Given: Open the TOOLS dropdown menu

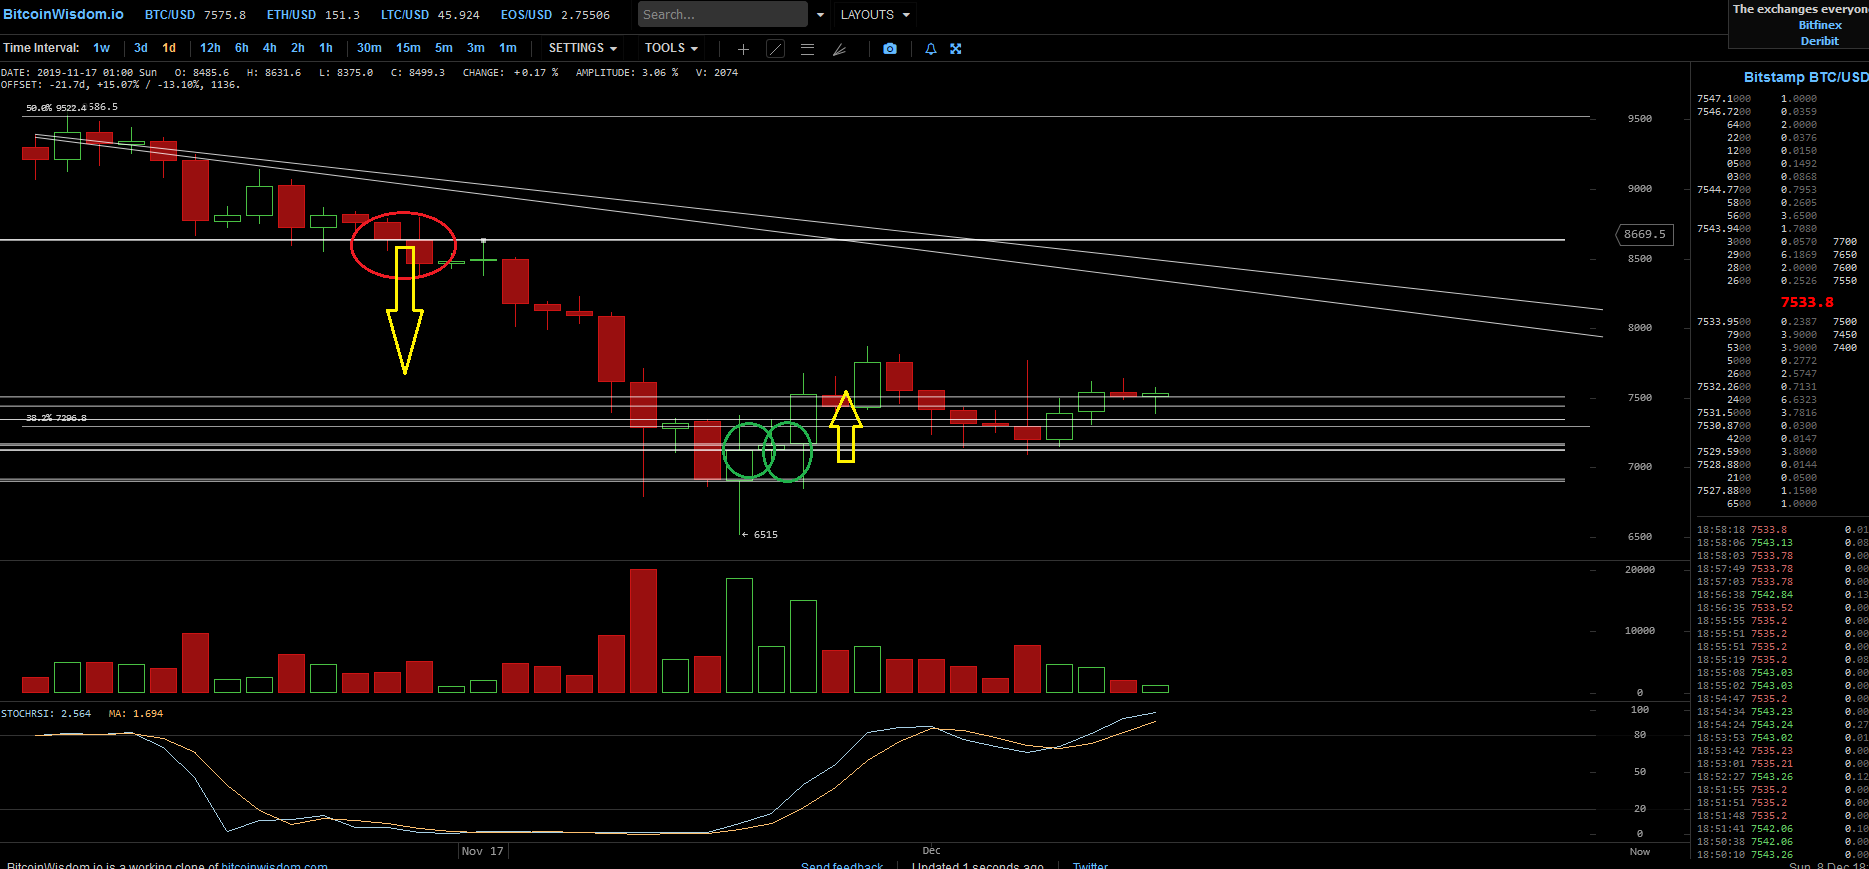Looking at the screenshot, I should [671, 48].
